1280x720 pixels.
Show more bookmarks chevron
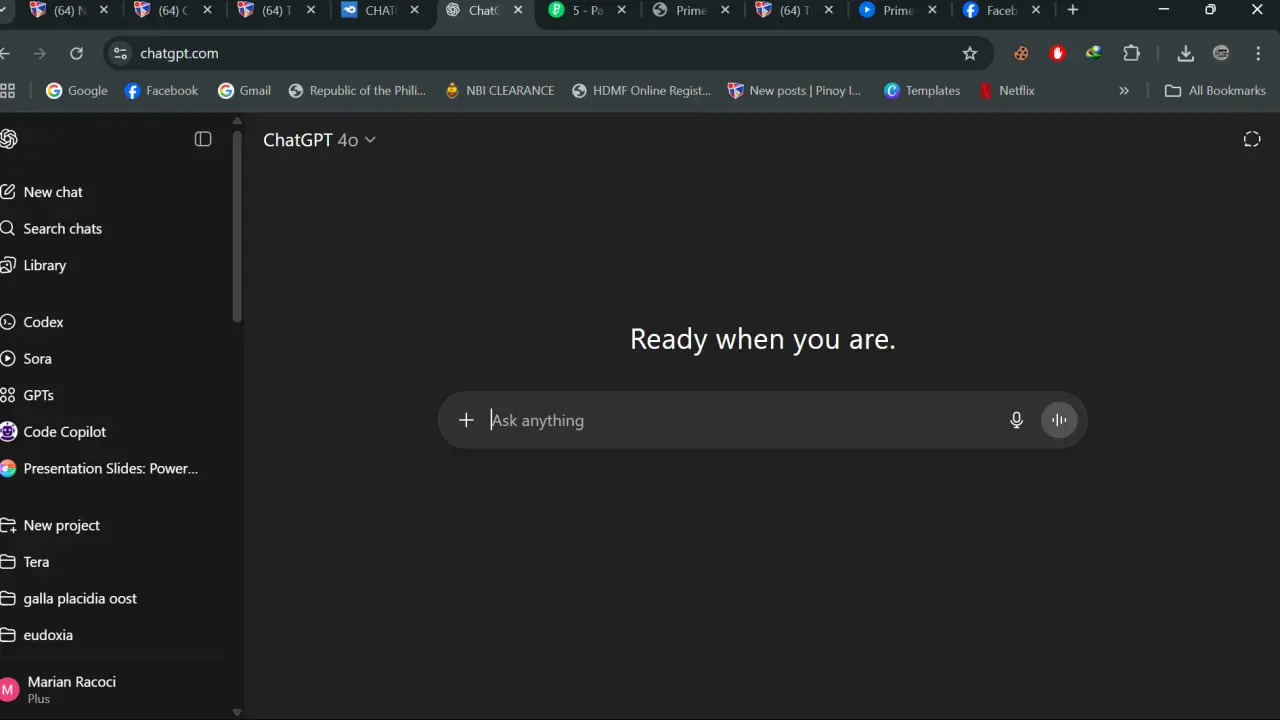pyautogui.click(x=1124, y=90)
